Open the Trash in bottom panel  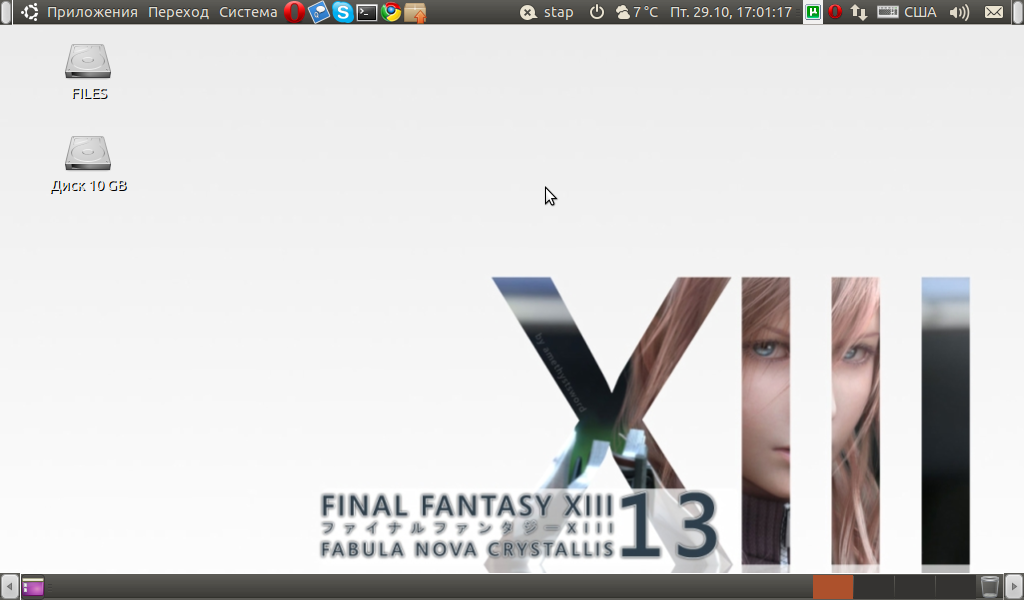990,587
